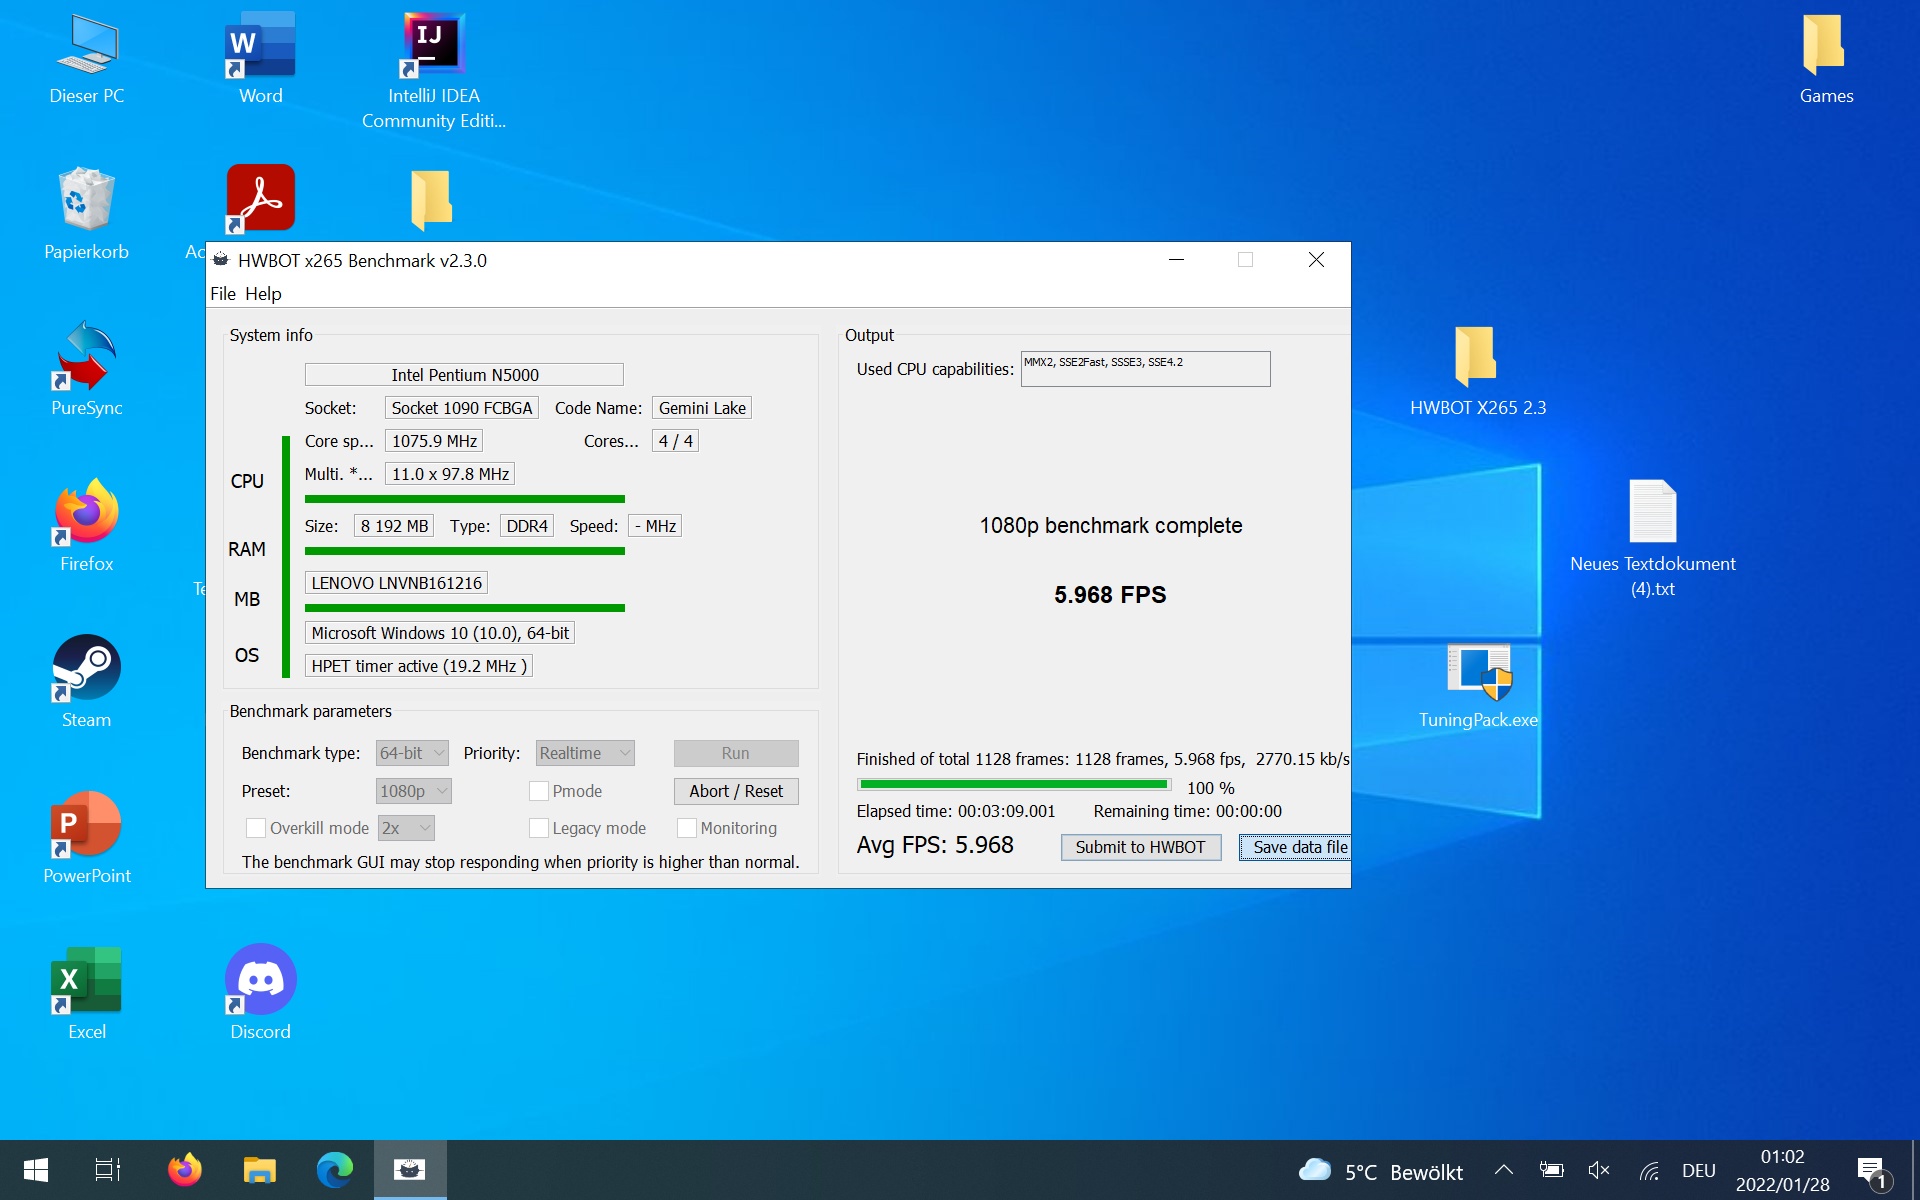Launch Steam from the desktop

87,682
